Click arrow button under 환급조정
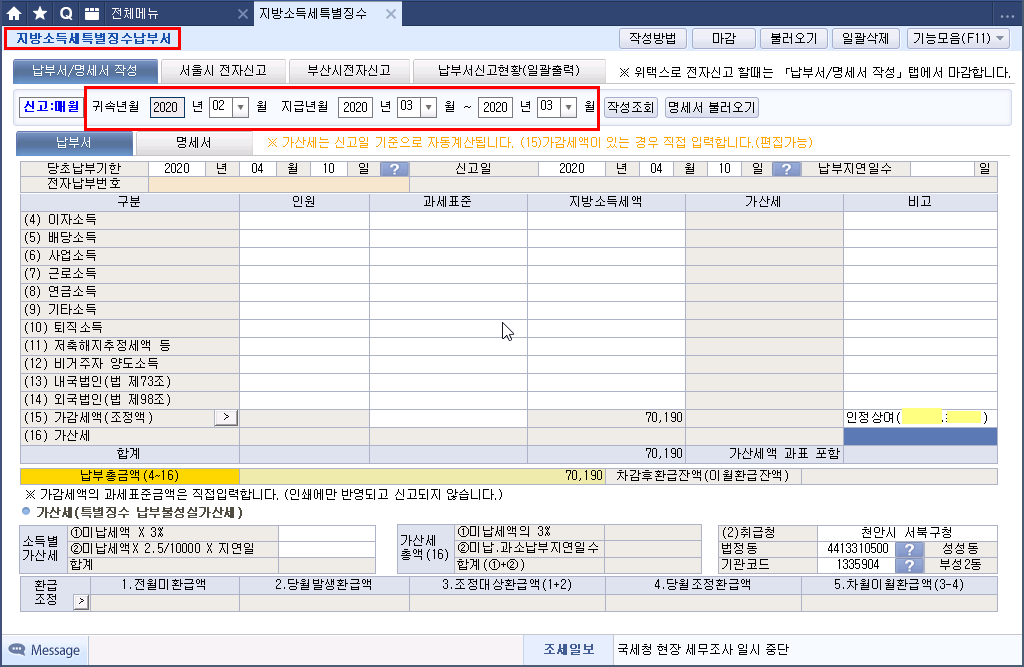 point(81,601)
